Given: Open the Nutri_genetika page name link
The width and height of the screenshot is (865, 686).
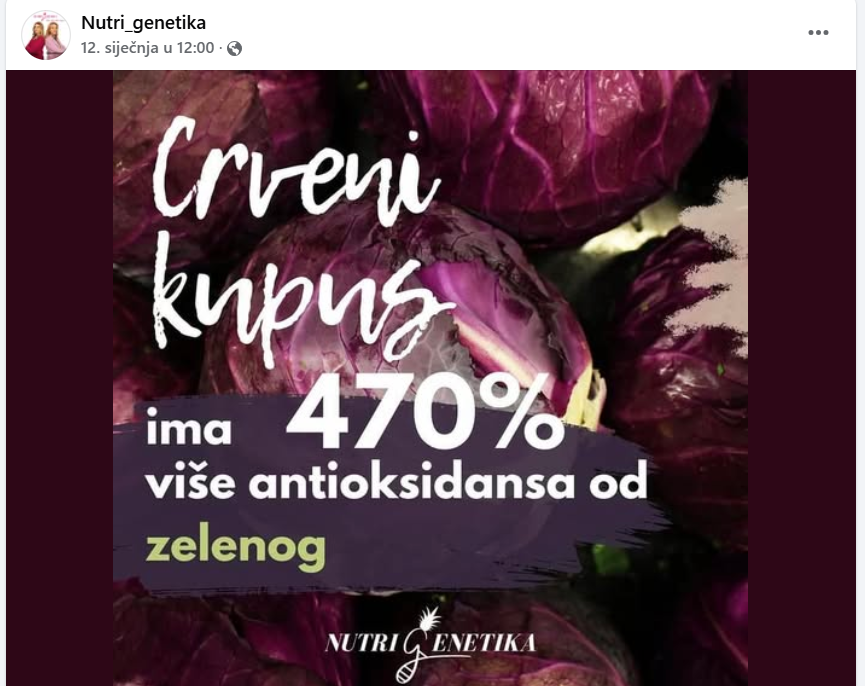Looking at the screenshot, I should 143,23.
